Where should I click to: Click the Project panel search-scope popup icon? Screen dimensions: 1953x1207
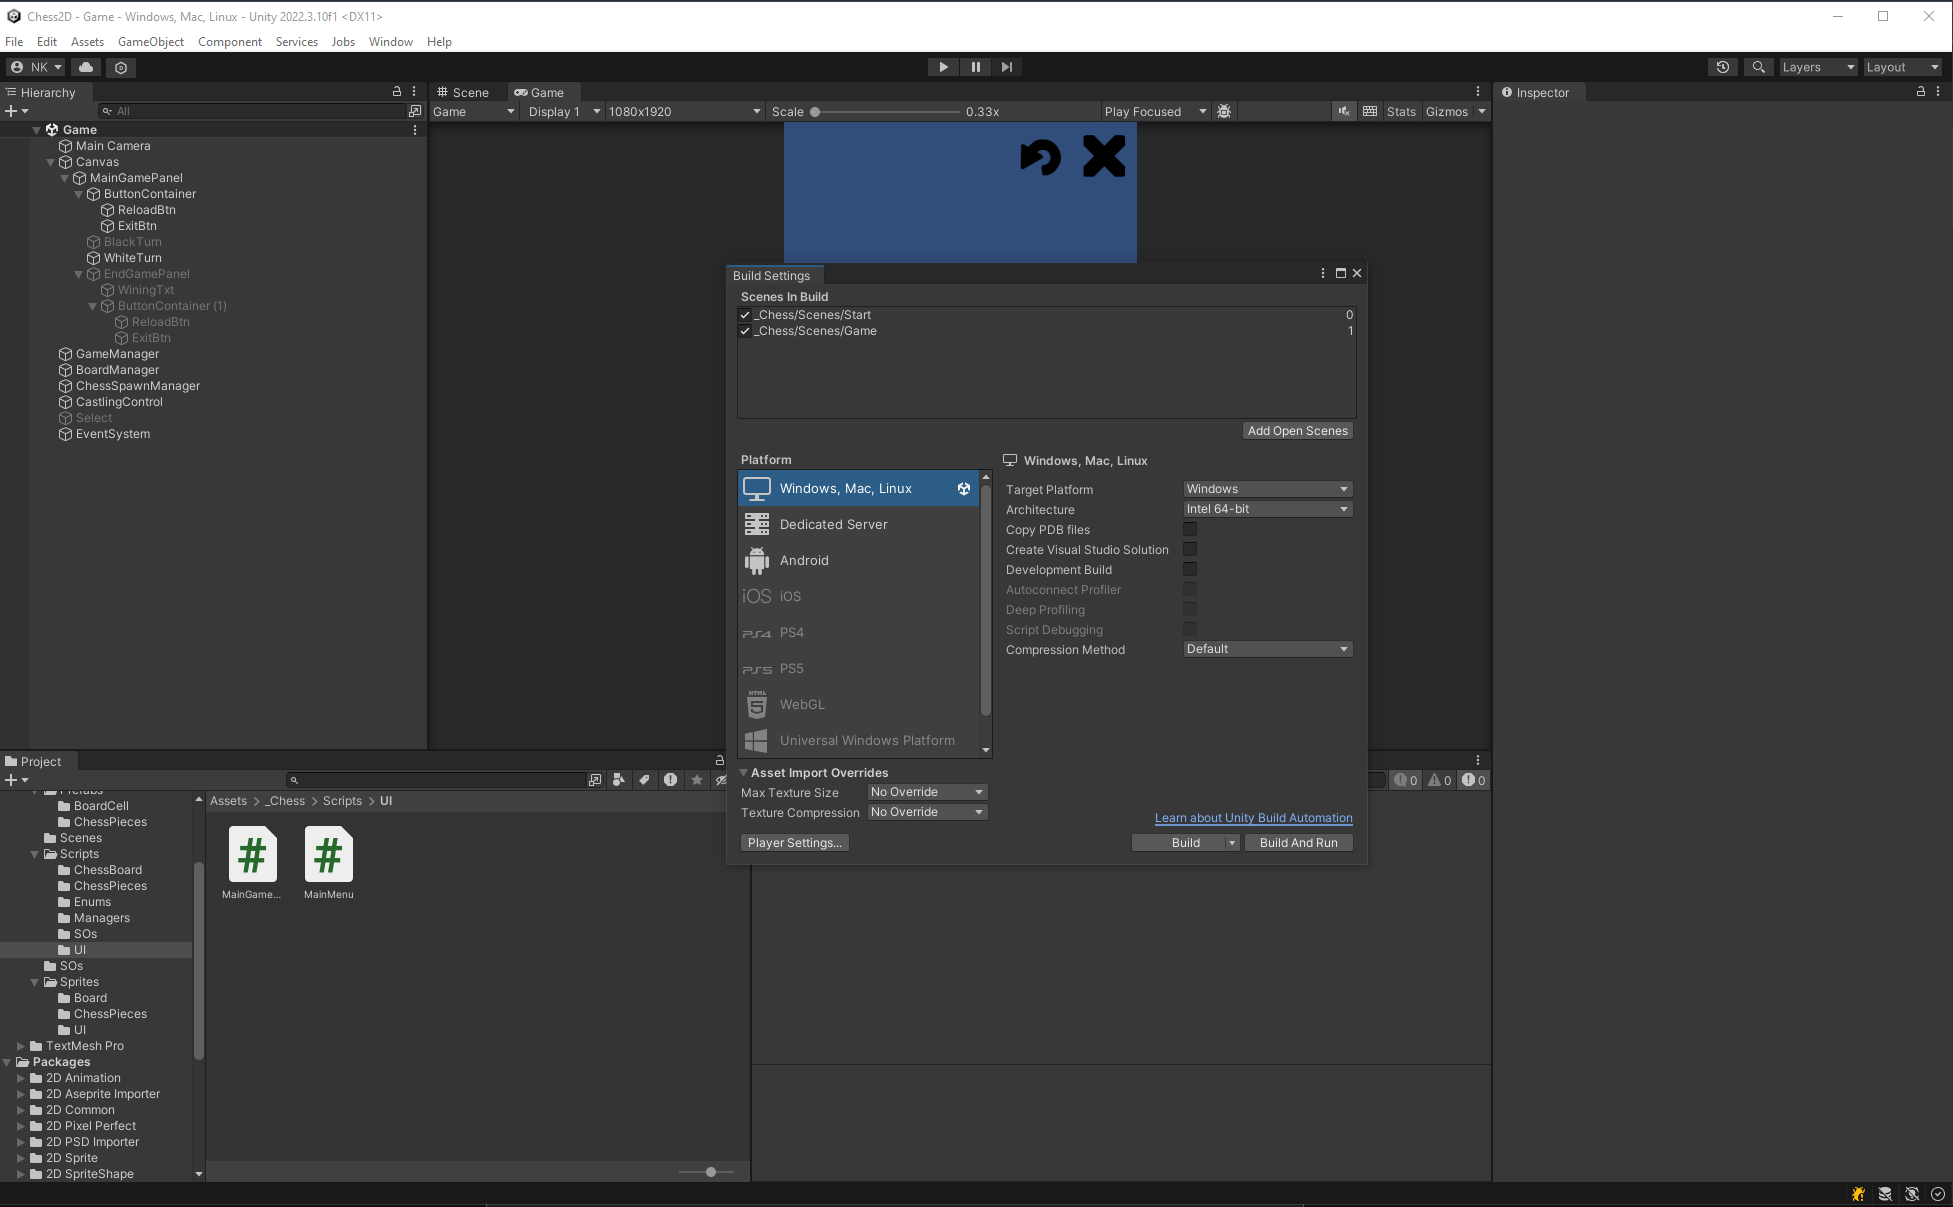tap(595, 780)
